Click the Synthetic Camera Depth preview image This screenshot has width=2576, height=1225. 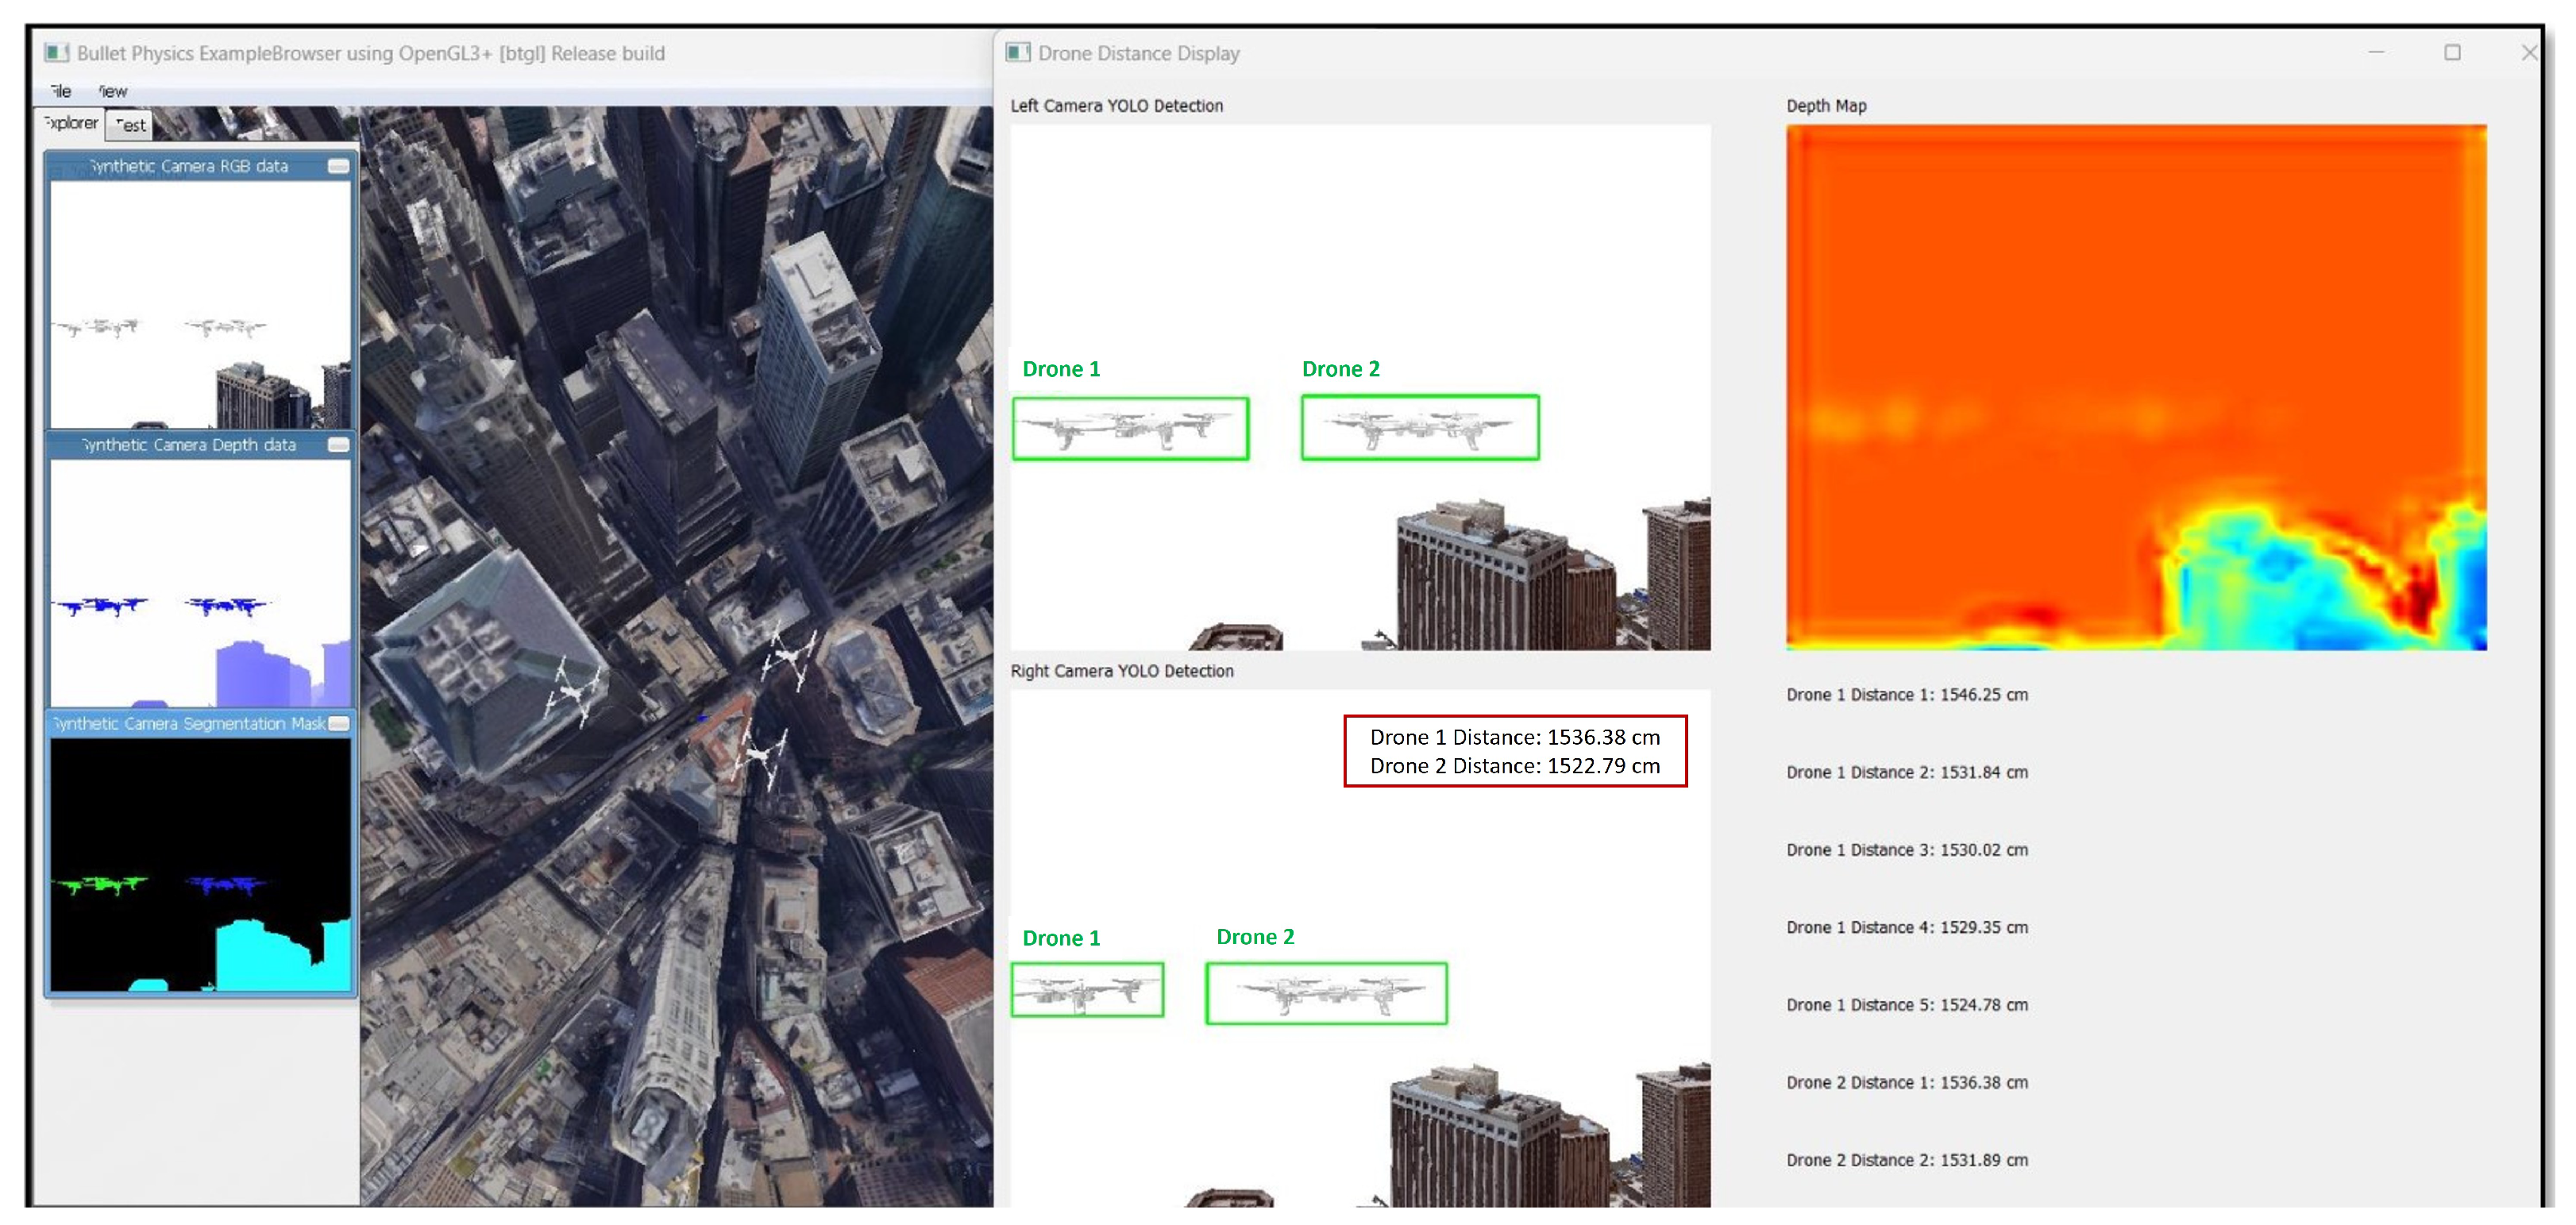(x=200, y=583)
